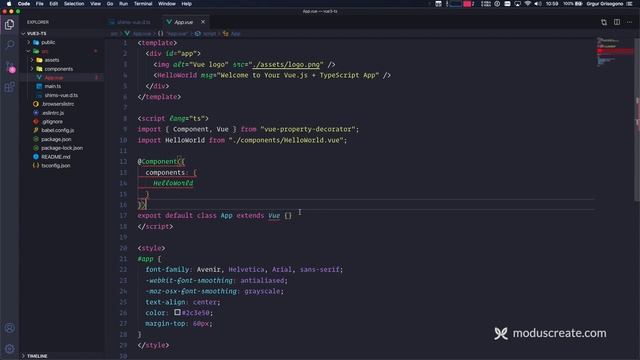Open the AirPlay display menu
This screenshot has width=640, height=360.
pos(518,4)
